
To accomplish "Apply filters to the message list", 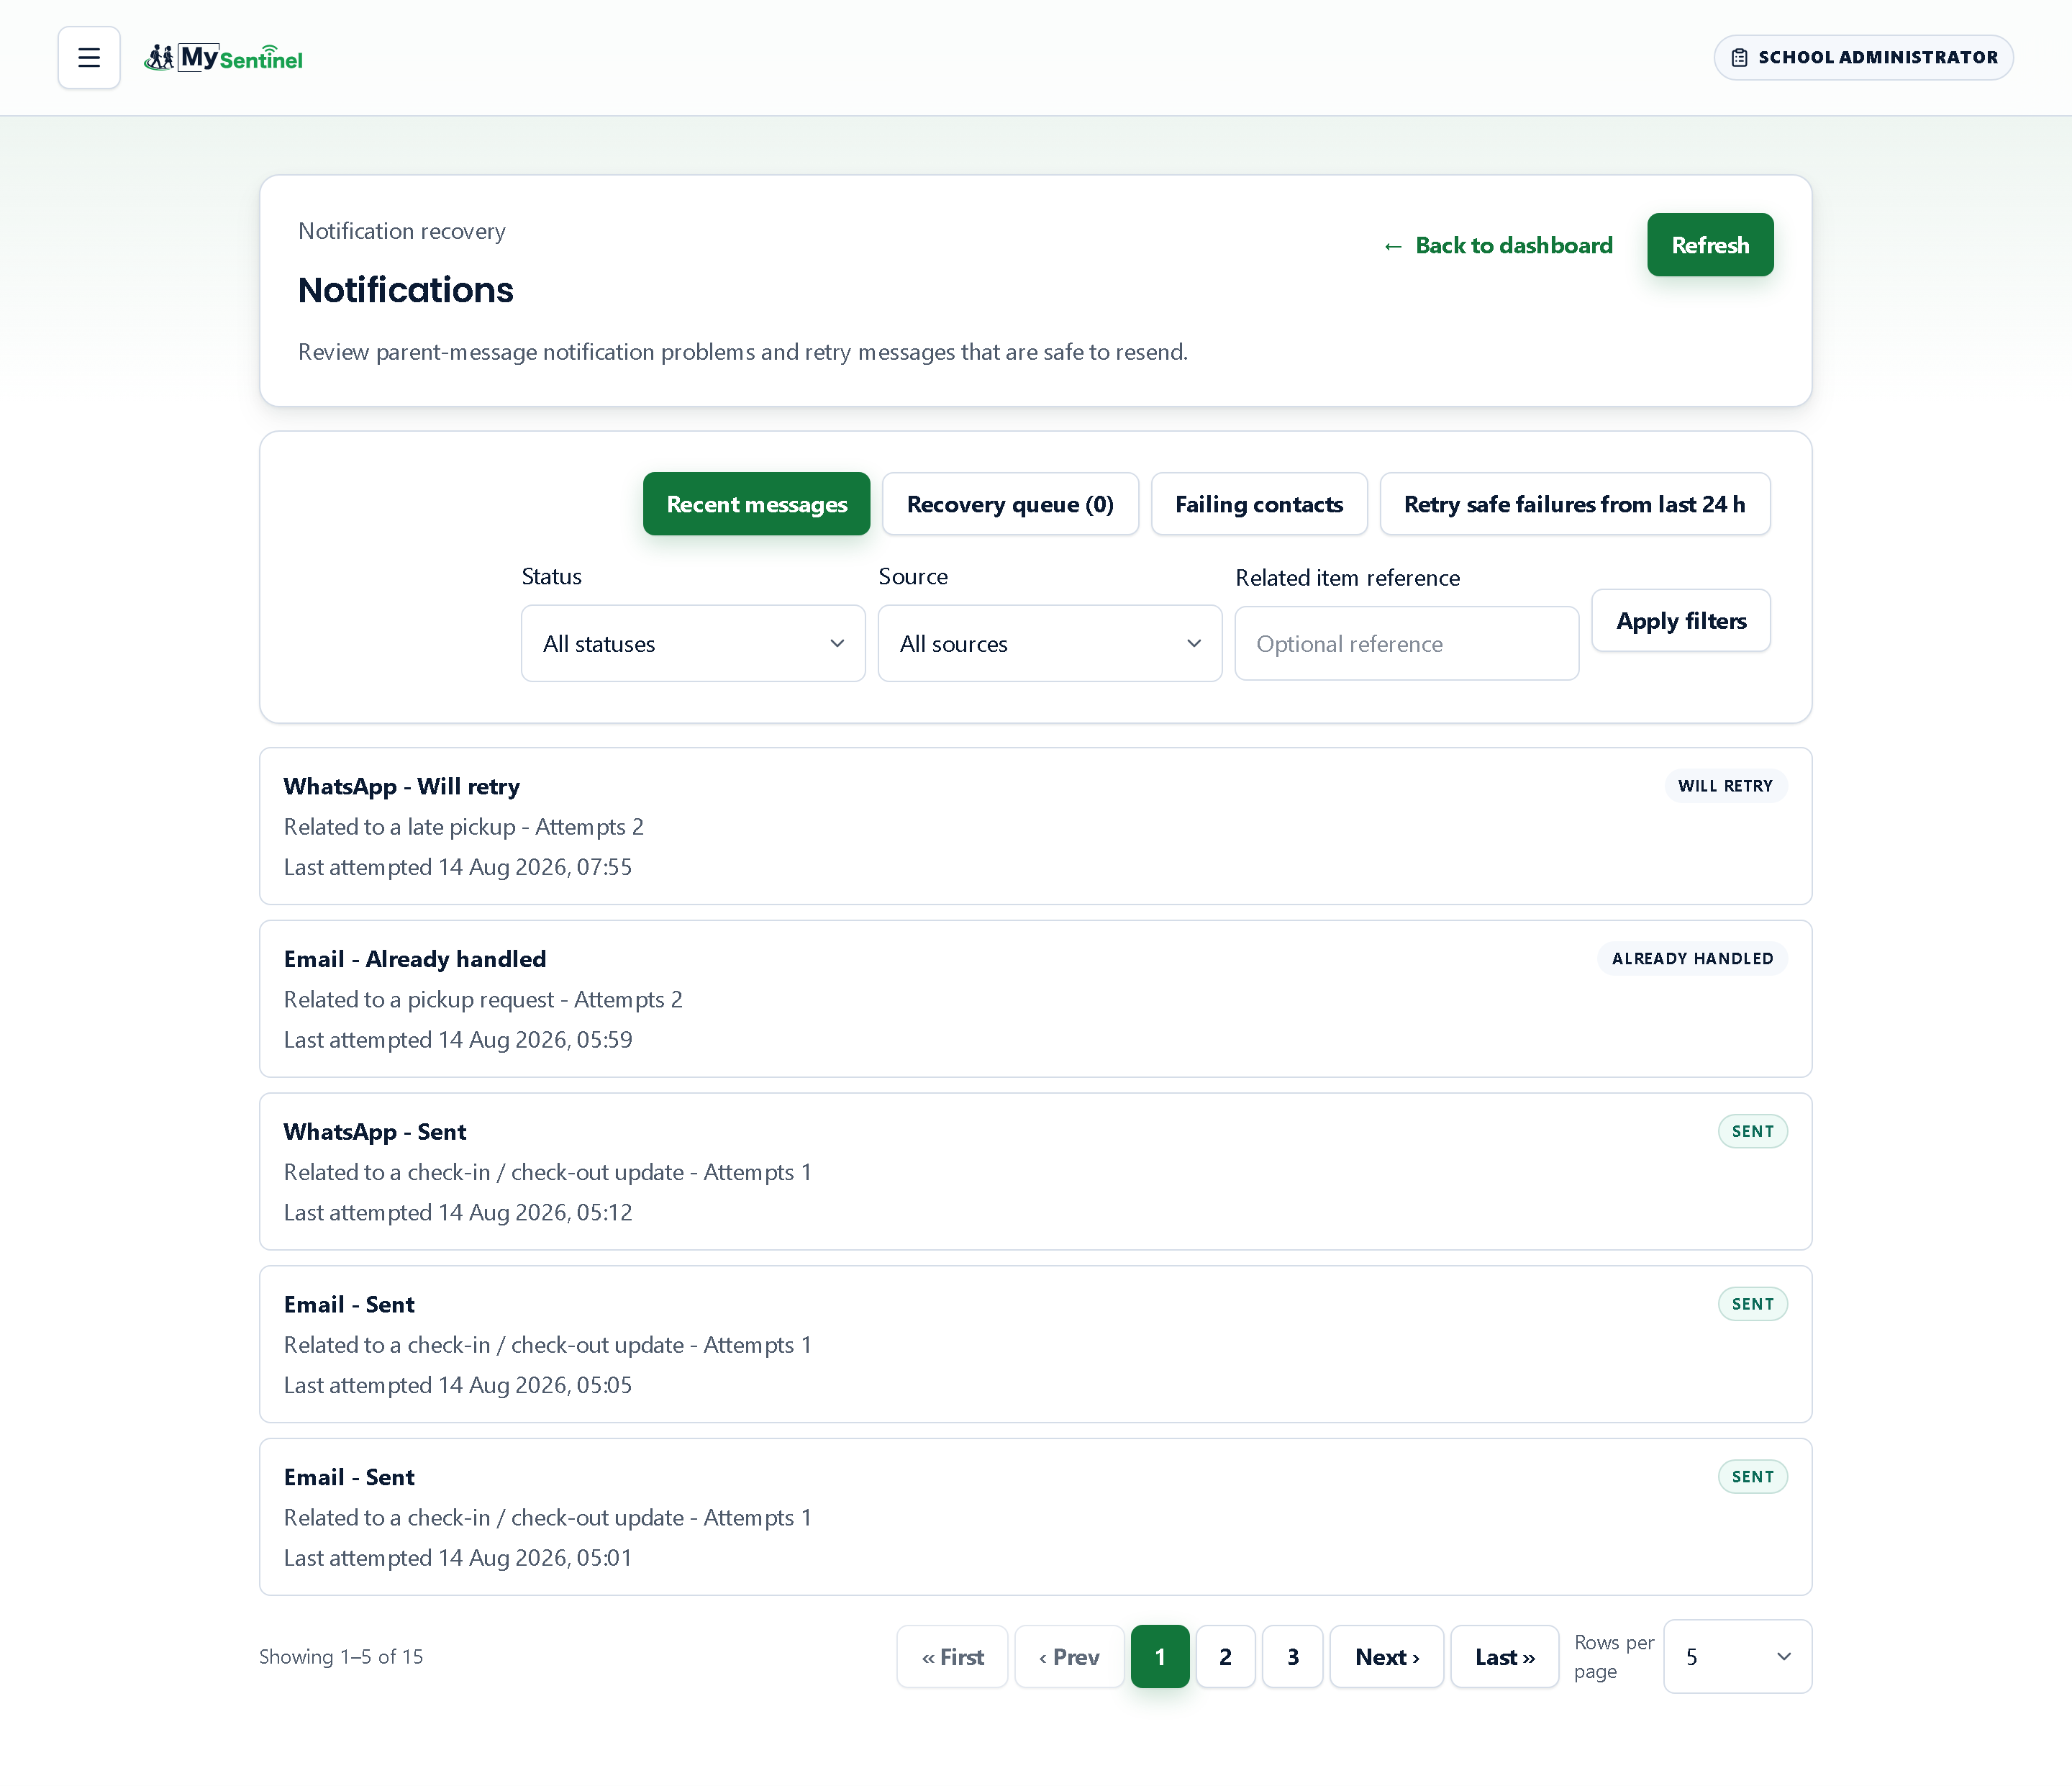I will [x=1681, y=621].
